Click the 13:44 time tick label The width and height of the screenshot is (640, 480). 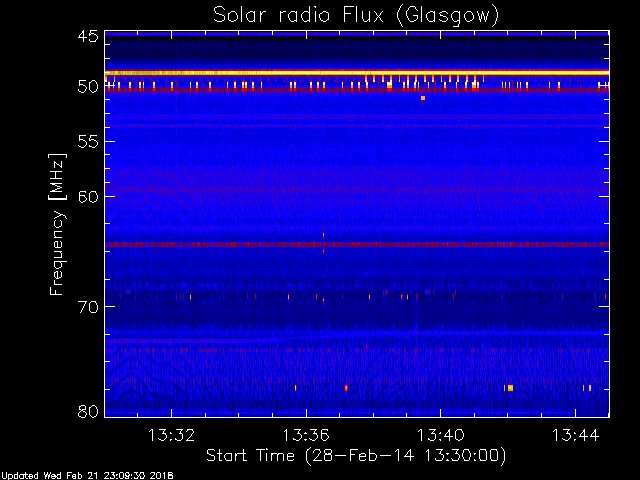click(x=576, y=435)
